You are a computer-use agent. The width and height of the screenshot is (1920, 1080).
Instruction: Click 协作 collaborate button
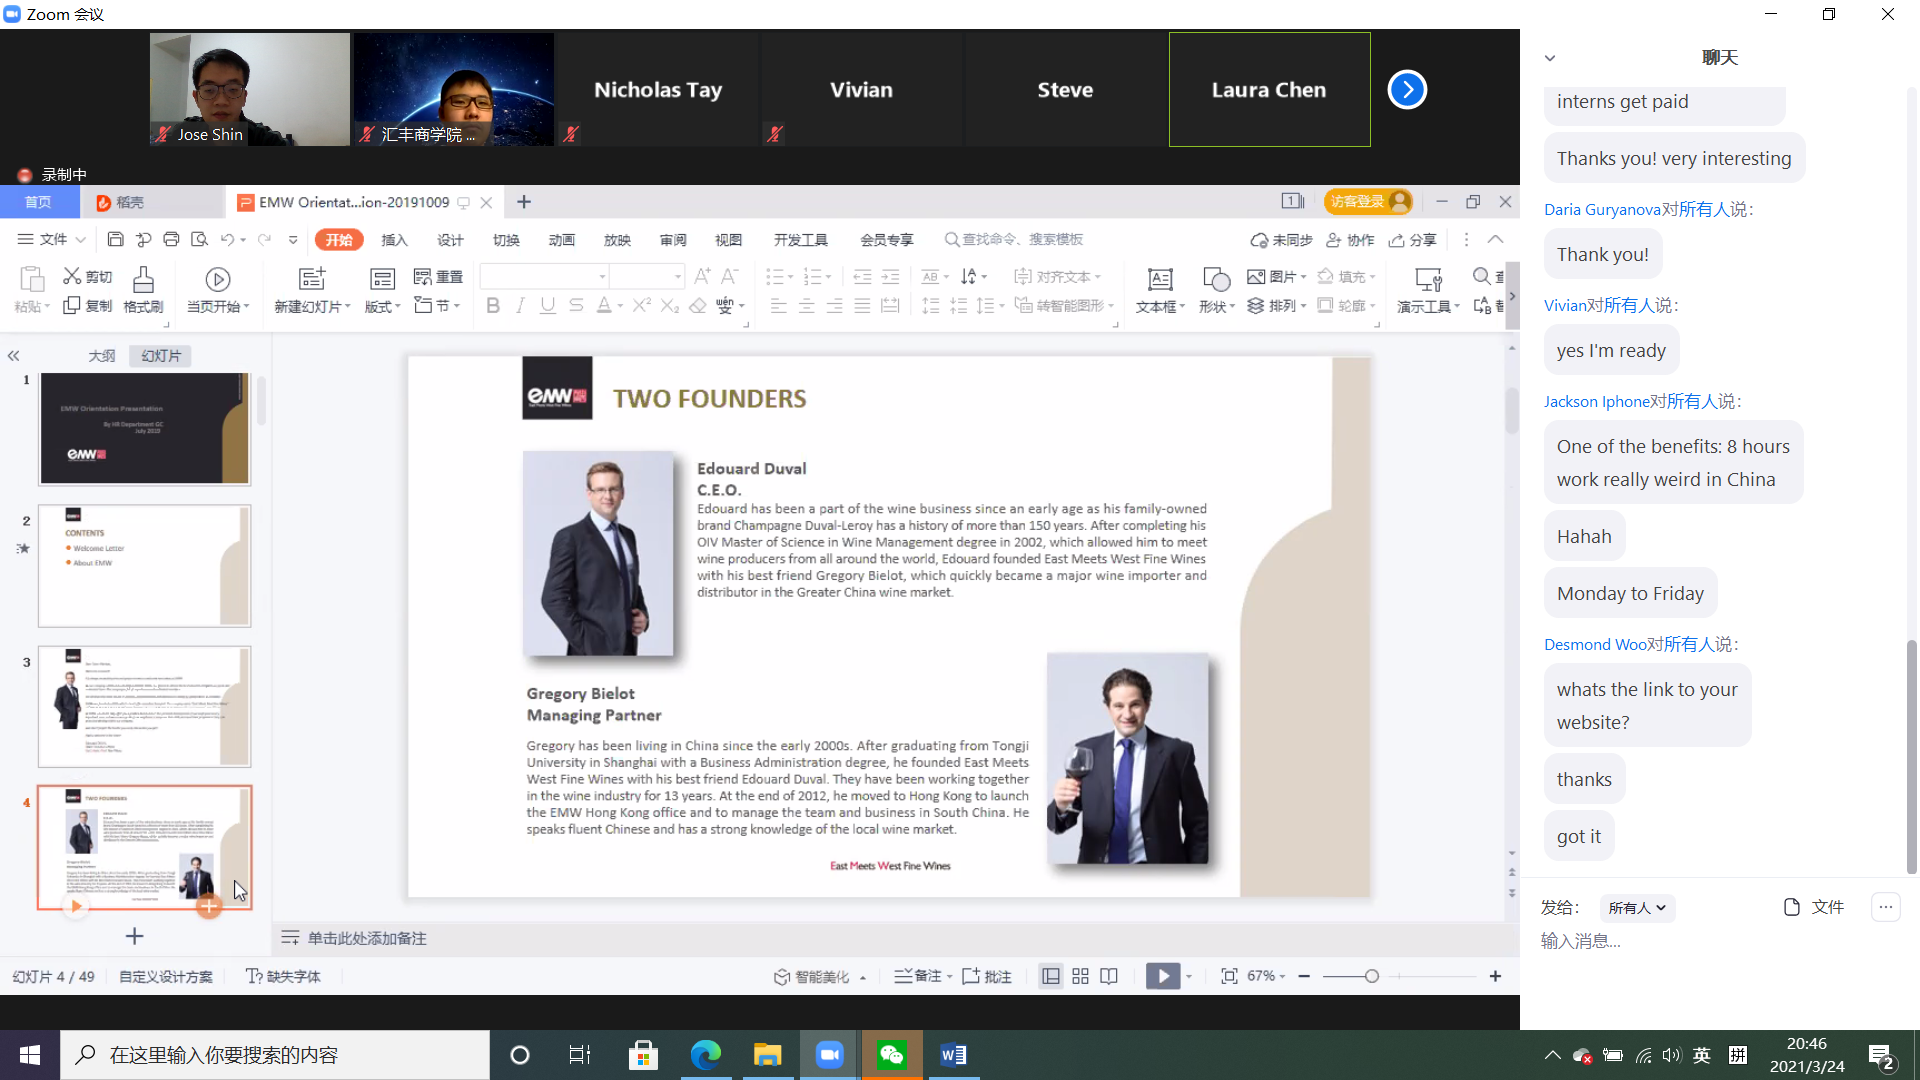1350,240
